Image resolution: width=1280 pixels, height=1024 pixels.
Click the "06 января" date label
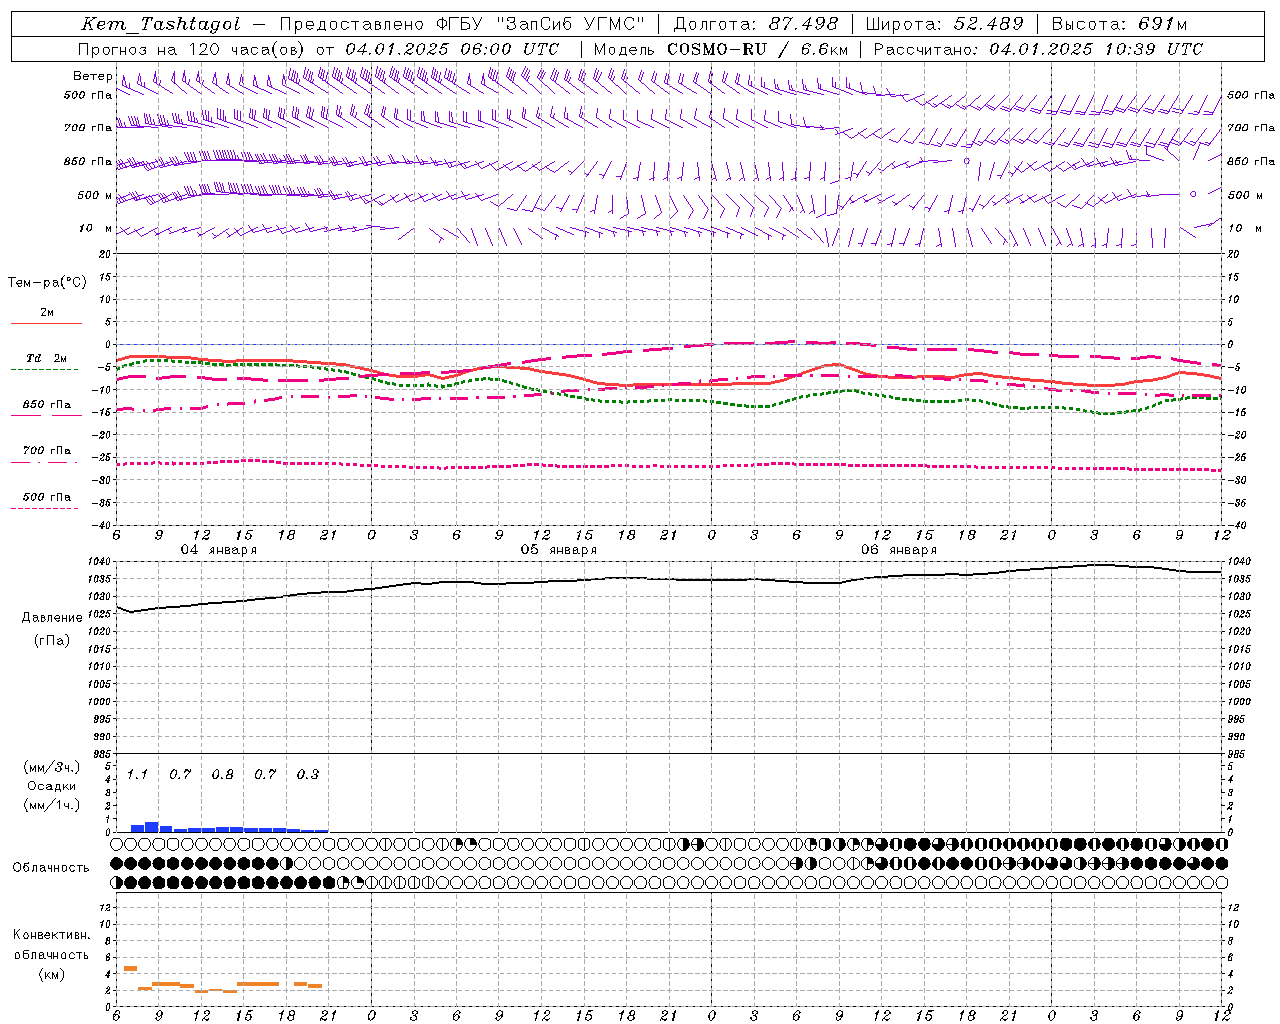point(898,550)
